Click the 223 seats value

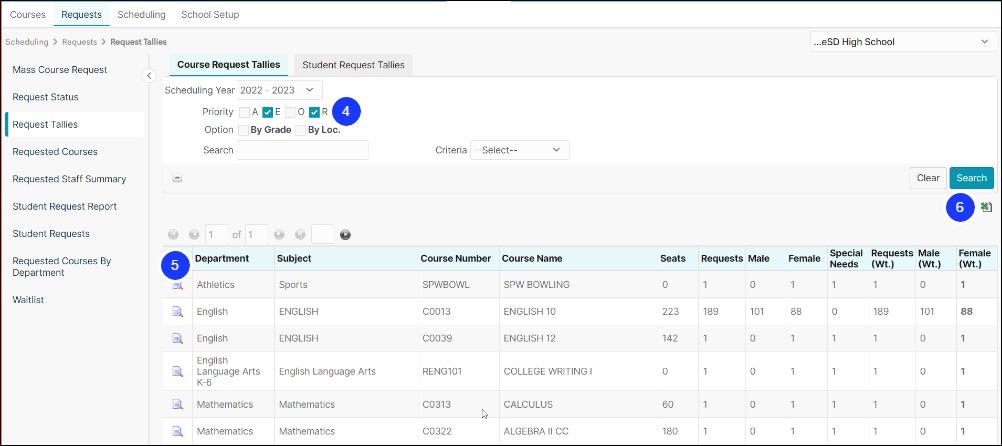(x=670, y=312)
